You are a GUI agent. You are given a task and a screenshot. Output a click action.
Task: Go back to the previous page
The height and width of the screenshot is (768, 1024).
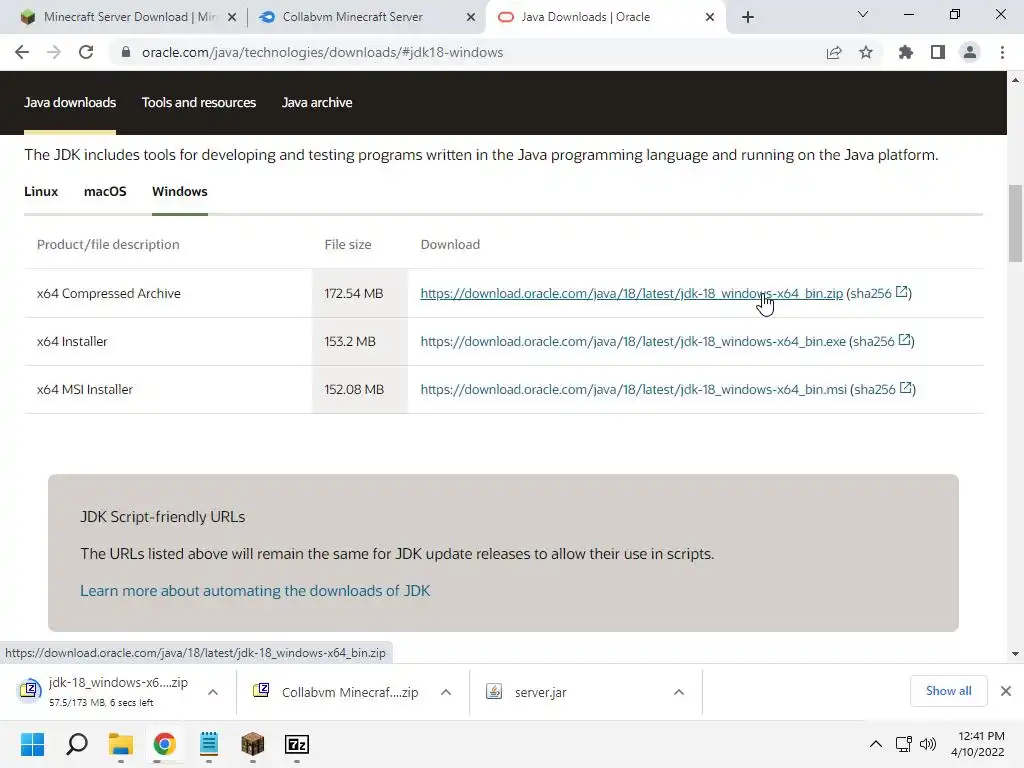coord(22,52)
